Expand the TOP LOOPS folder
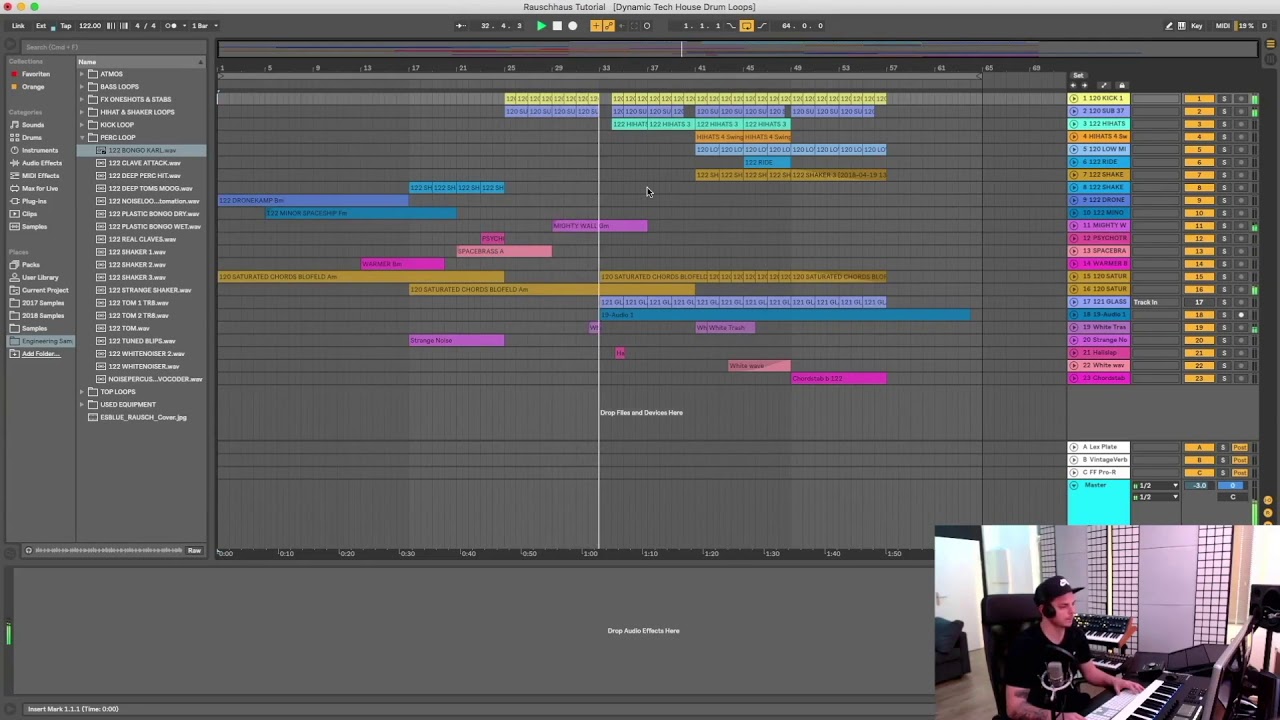1280x720 pixels. click(x=82, y=392)
